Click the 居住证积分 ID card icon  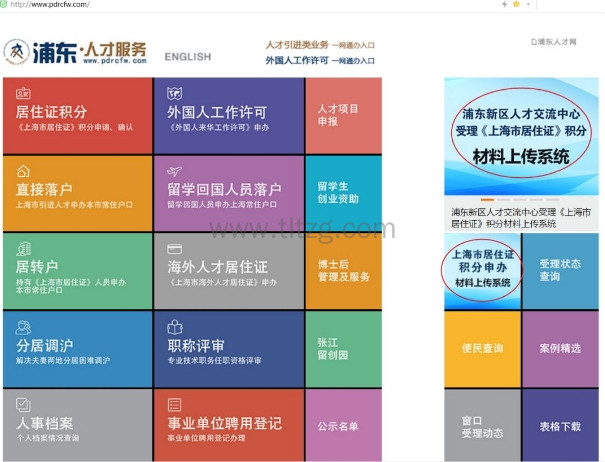pyautogui.click(x=24, y=93)
